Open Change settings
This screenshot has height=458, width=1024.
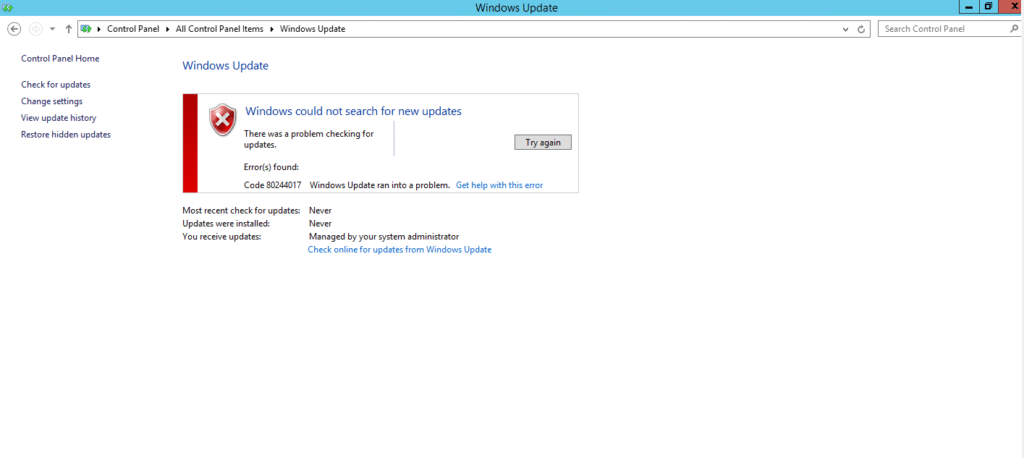[52, 101]
